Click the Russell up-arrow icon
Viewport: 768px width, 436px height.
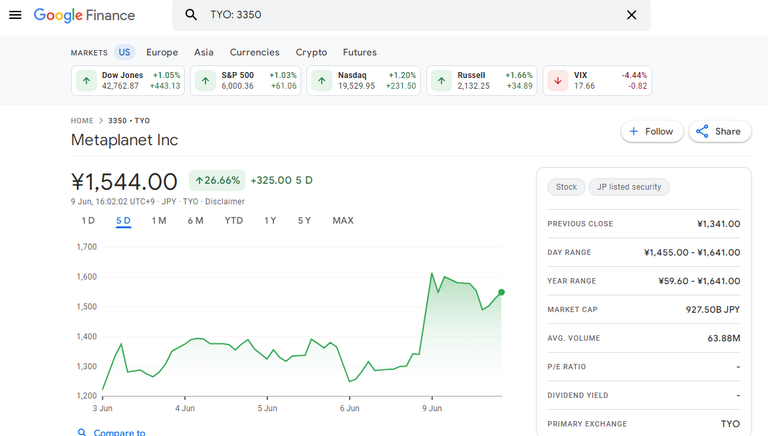(441, 81)
